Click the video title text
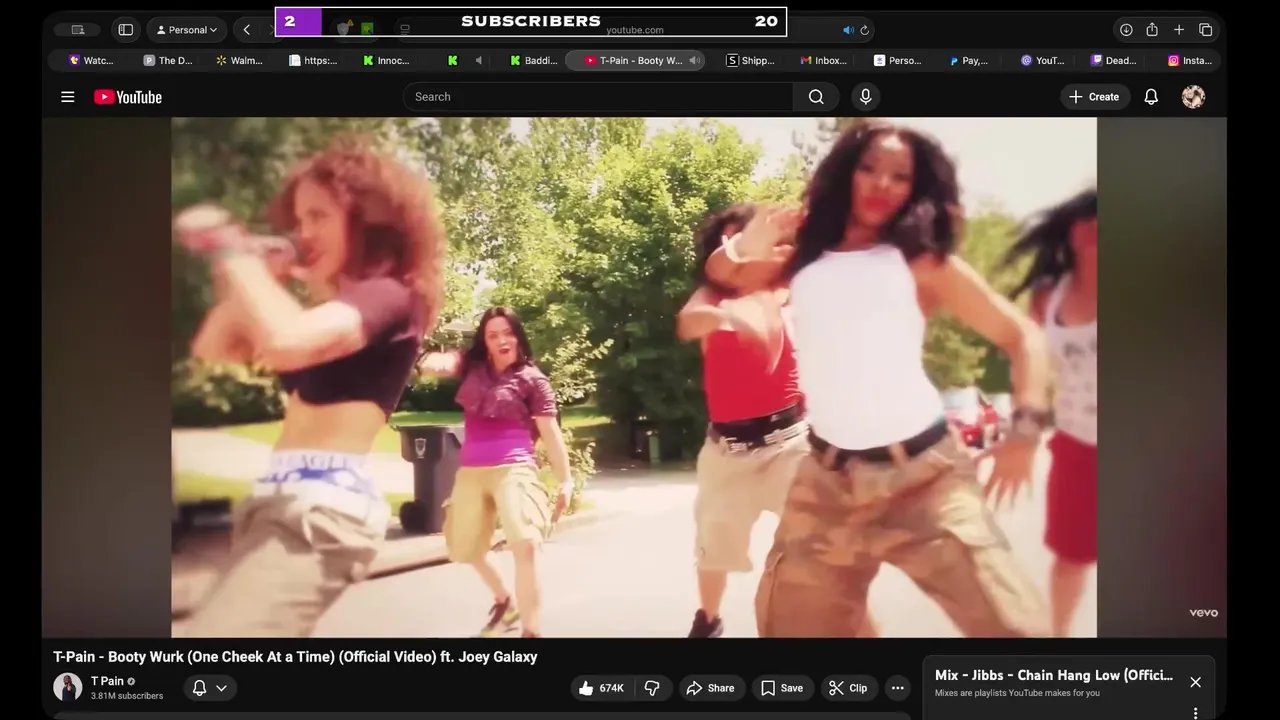The width and height of the screenshot is (1280, 720). pos(295,657)
